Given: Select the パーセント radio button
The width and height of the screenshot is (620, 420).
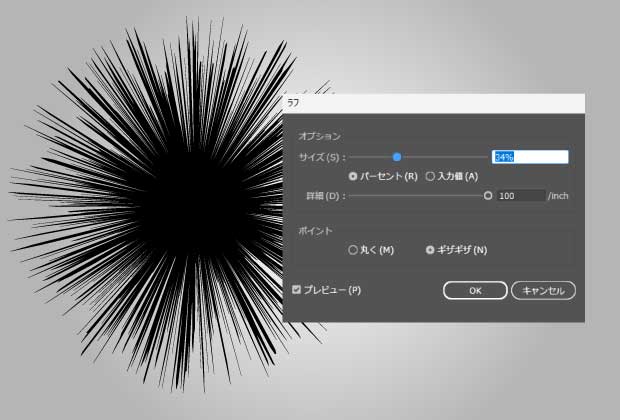Looking at the screenshot, I should [x=353, y=176].
